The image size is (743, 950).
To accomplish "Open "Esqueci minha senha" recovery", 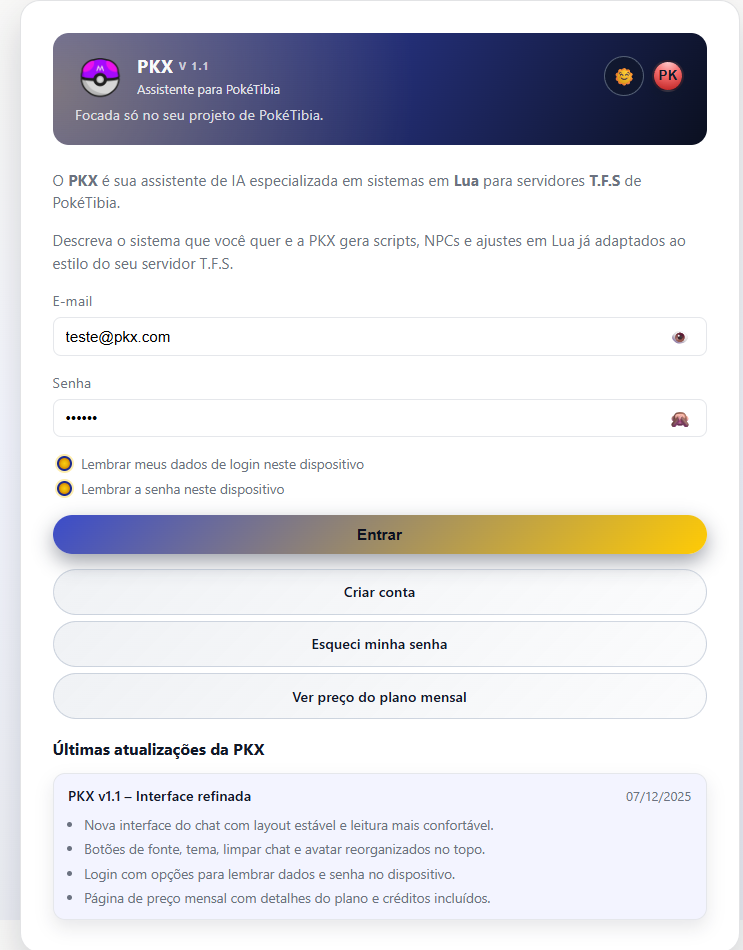I will pyautogui.click(x=379, y=644).
